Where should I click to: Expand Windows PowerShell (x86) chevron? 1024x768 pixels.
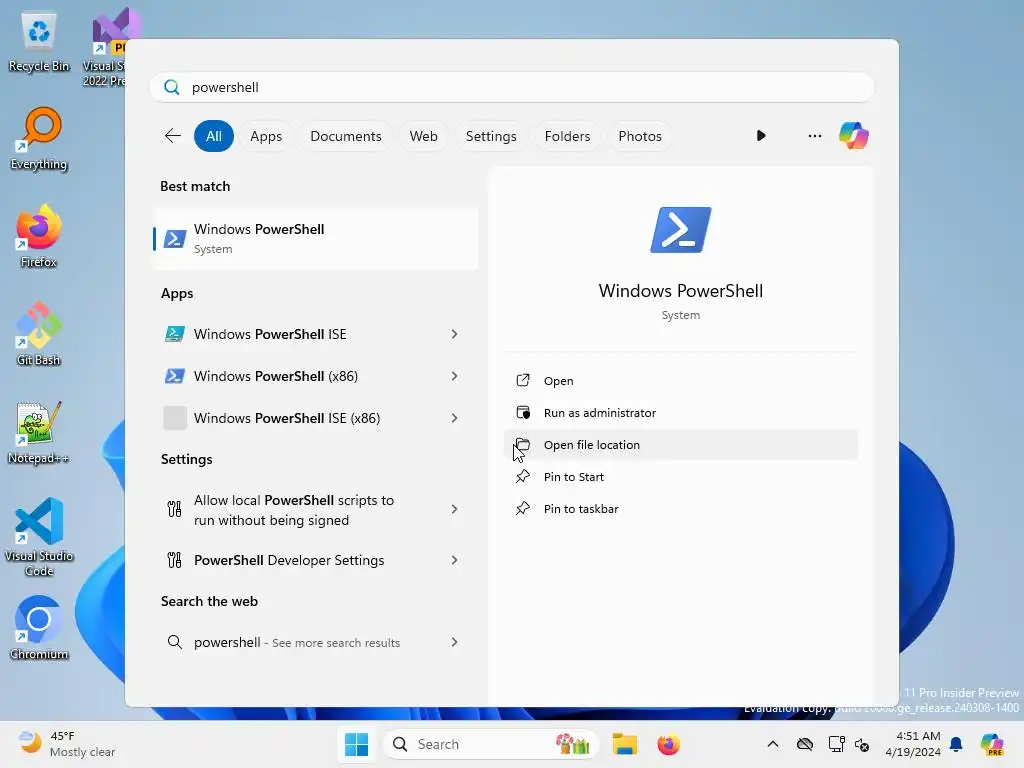455,376
